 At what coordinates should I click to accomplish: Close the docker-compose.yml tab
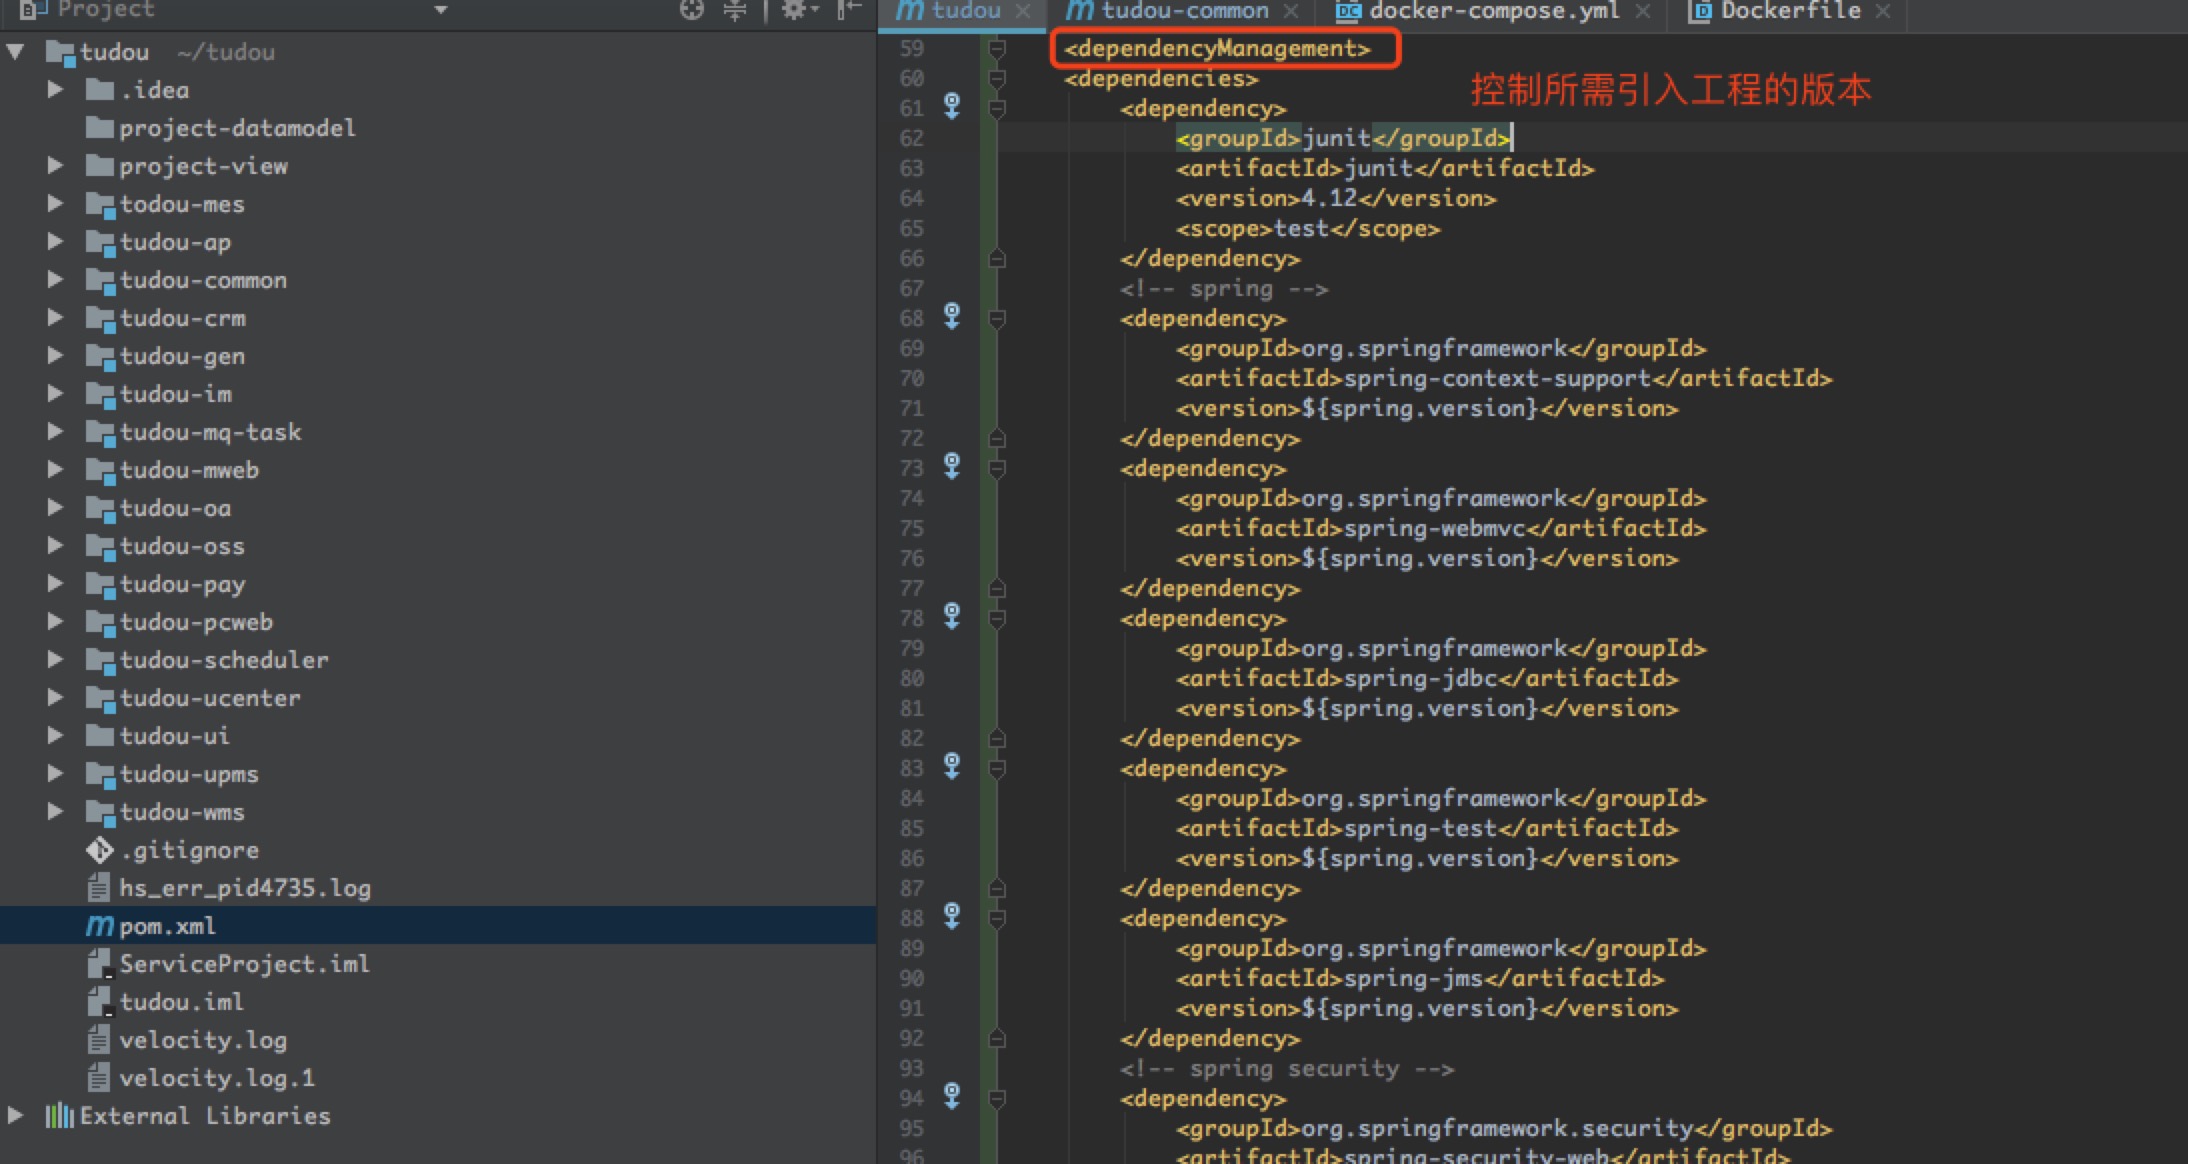[x=1643, y=11]
